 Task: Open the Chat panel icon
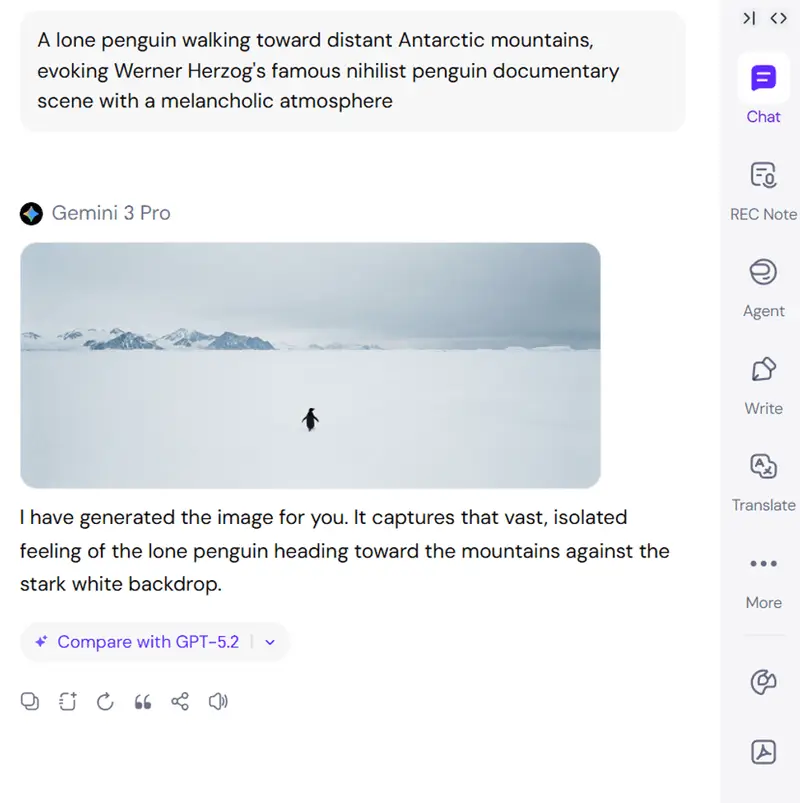763,78
